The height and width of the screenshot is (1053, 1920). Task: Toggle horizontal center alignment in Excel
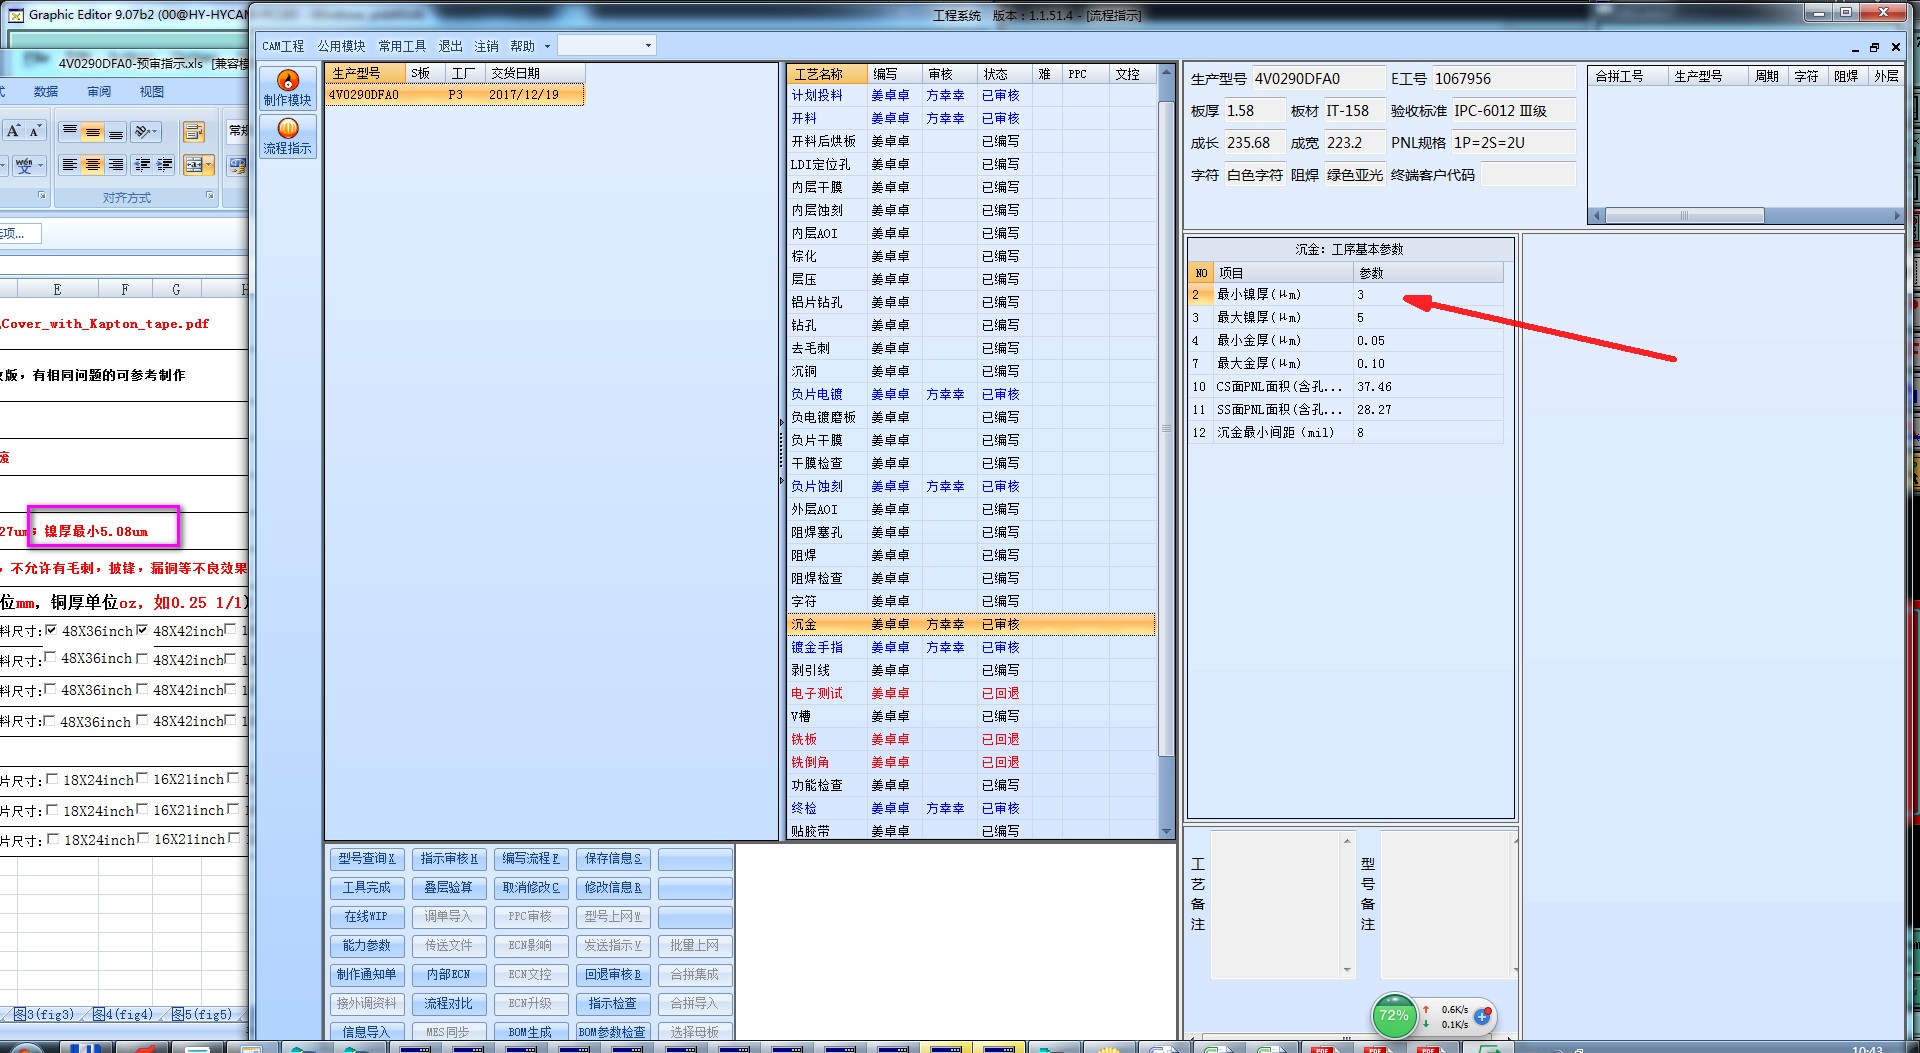(x=93, y=165)
